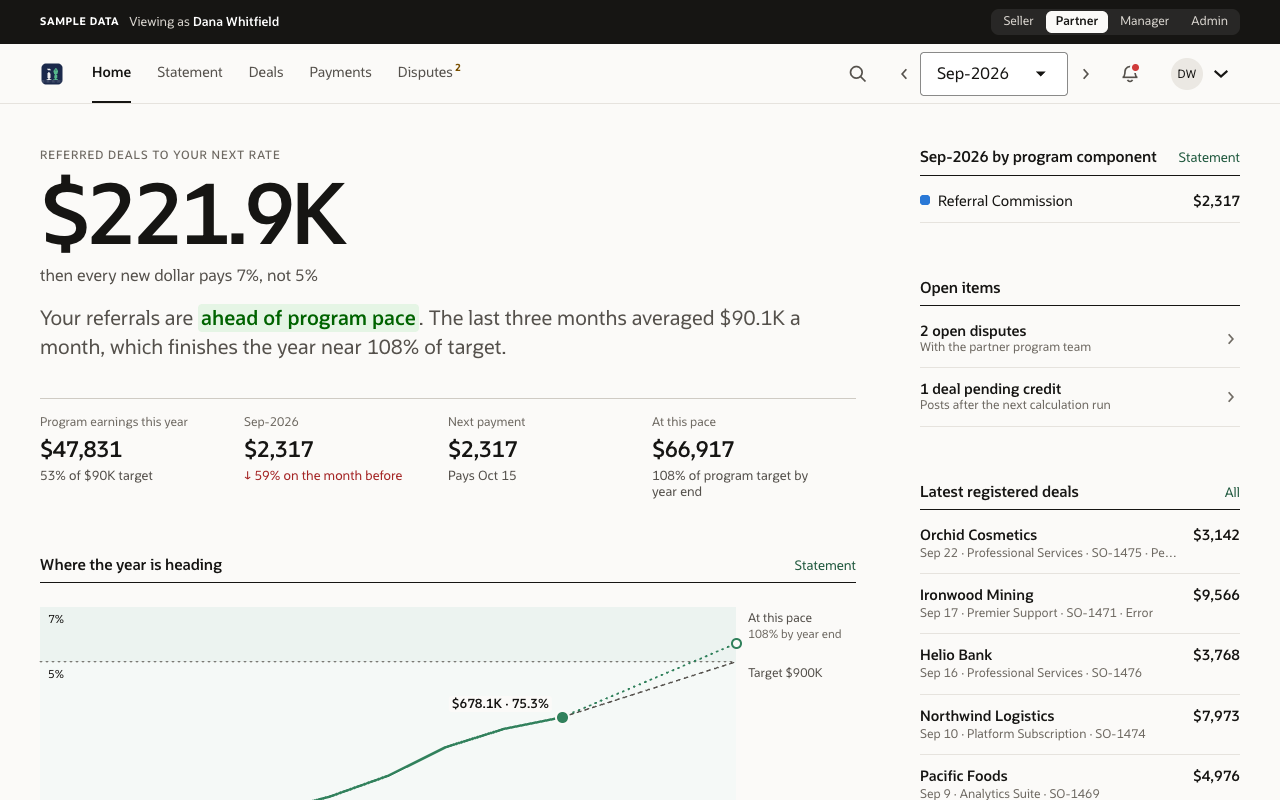
Task: Go to previous period arrow
Action: 904,74
